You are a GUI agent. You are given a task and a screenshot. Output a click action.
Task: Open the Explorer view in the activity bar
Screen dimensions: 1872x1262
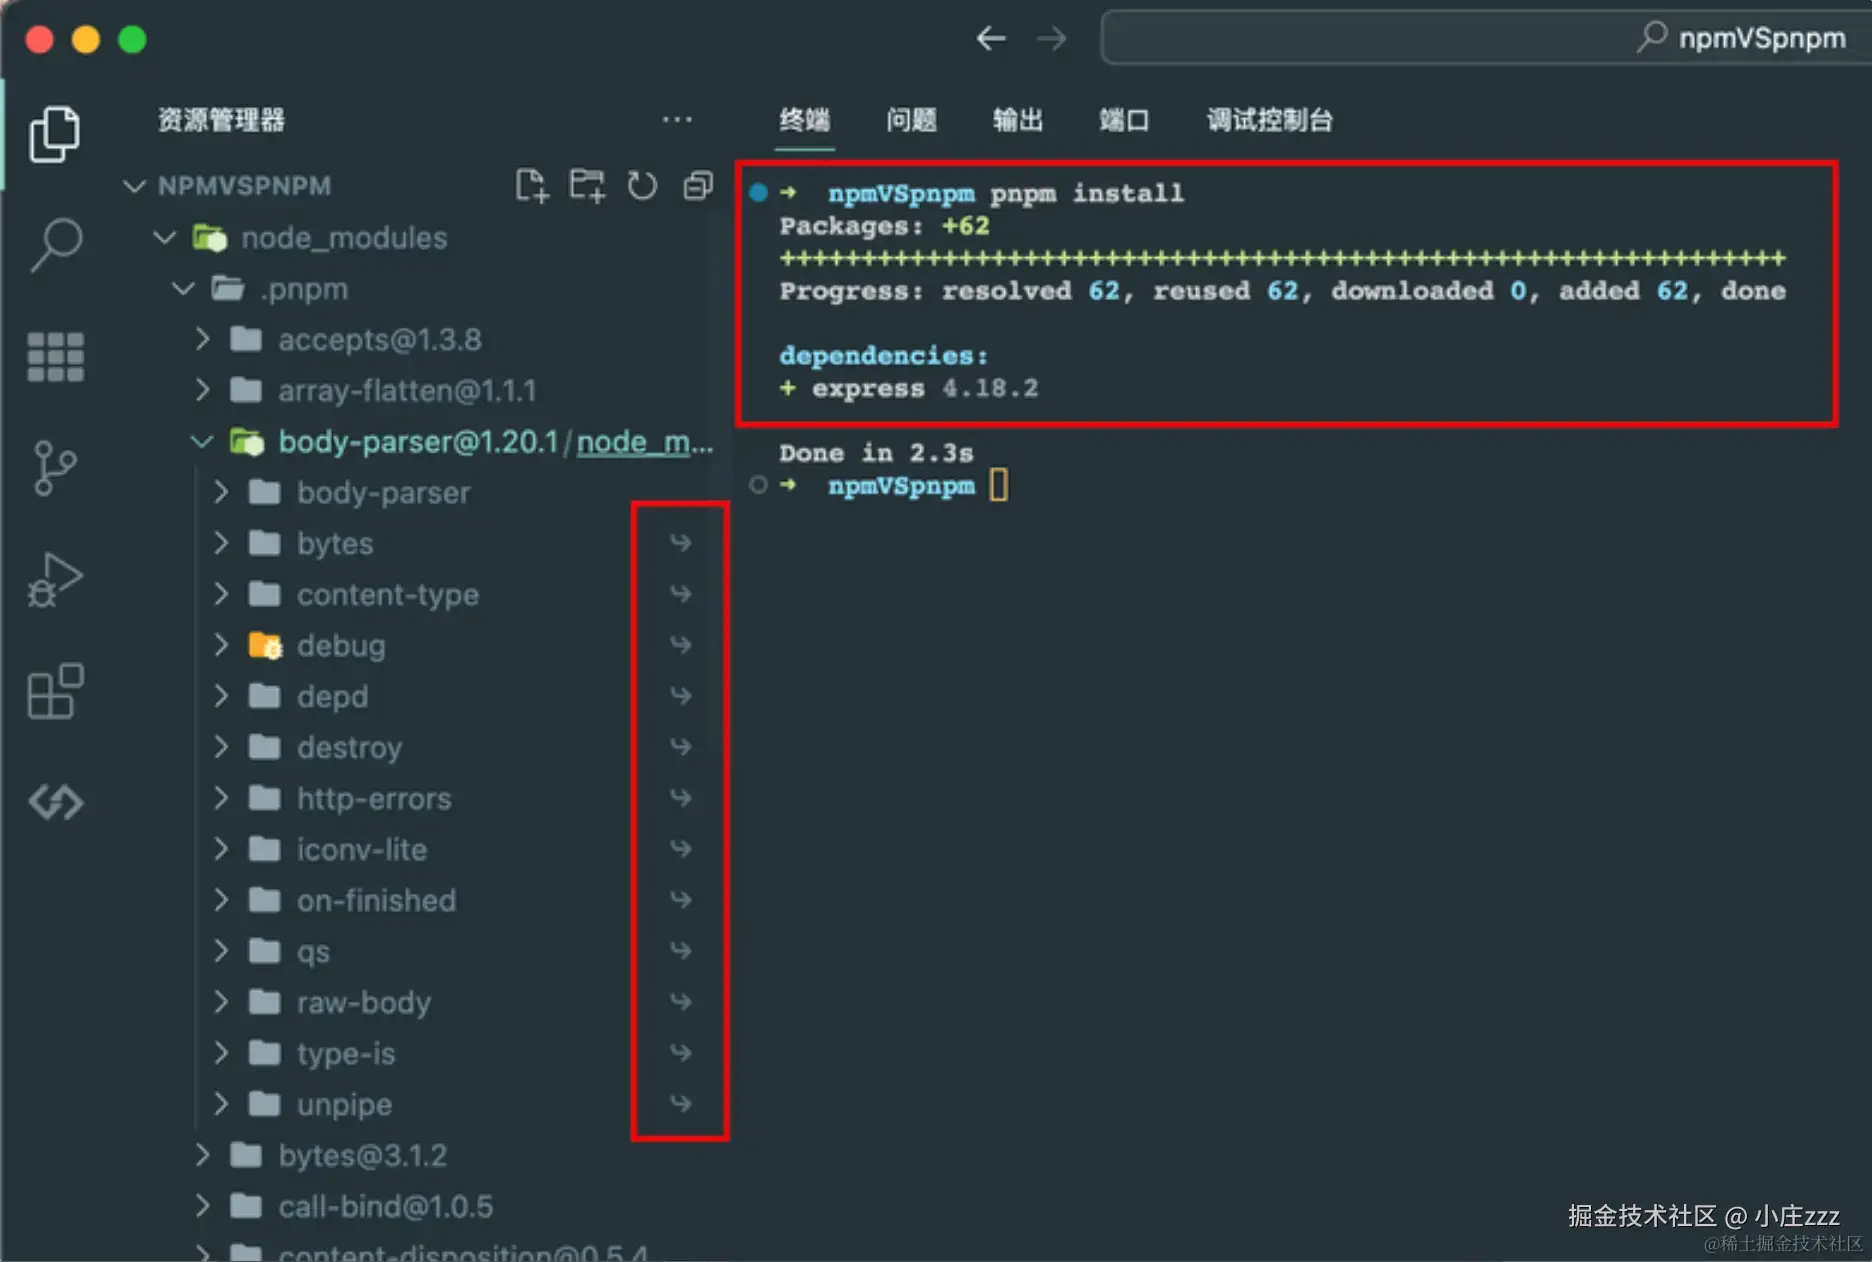55,134
